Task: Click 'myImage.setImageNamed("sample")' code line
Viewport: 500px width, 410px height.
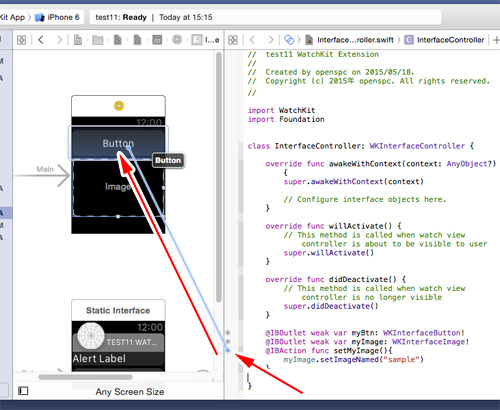Action: pyautogui.click(x=353, y=360)
